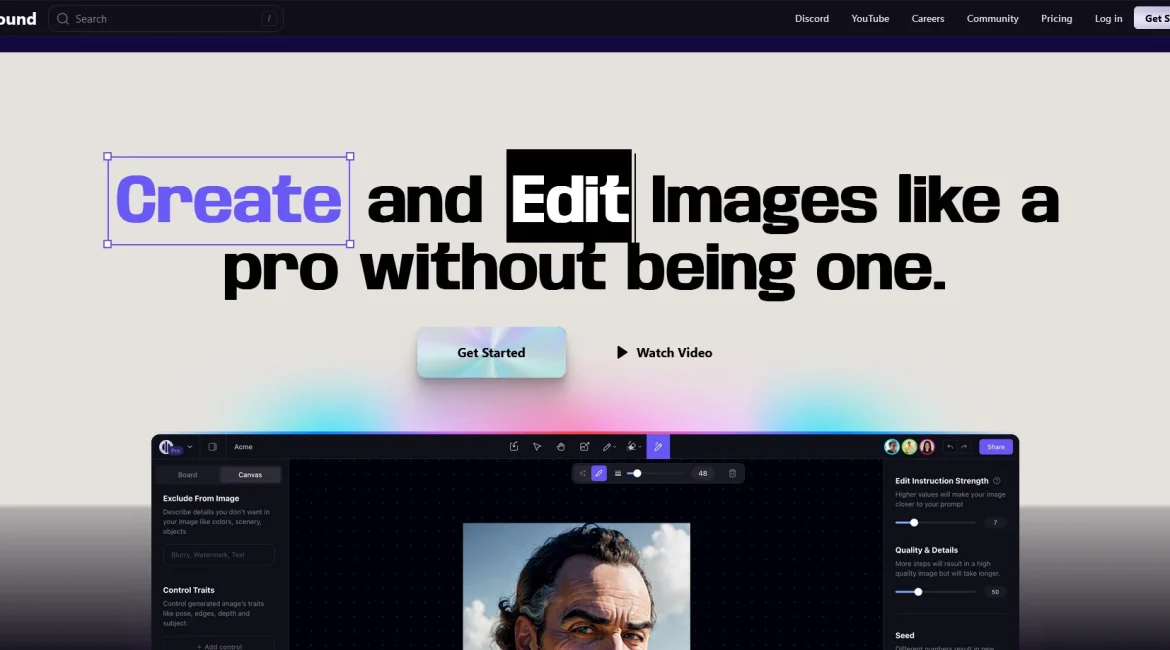Click the undo arrow
The width and height of the screenshot is (1170, 650).
click(x=950, y=447)
